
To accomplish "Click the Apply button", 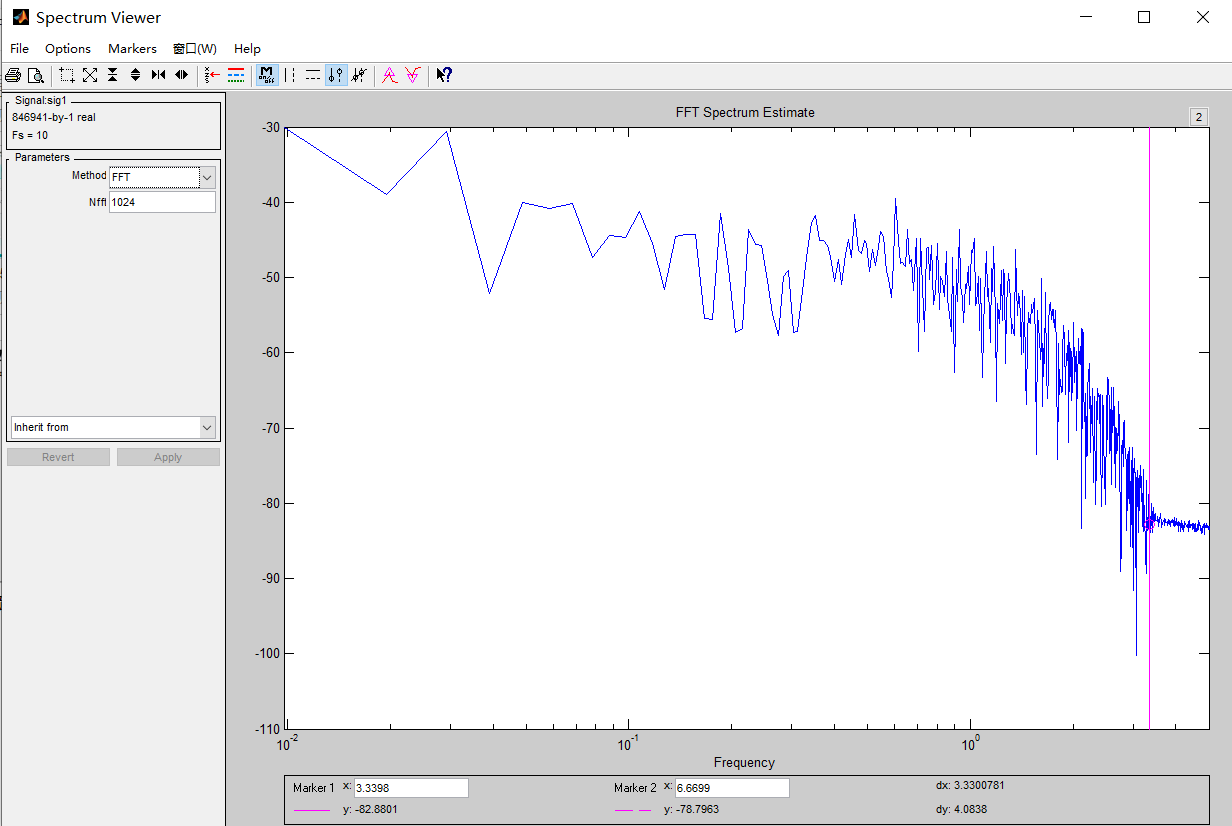I will point(168,457).
